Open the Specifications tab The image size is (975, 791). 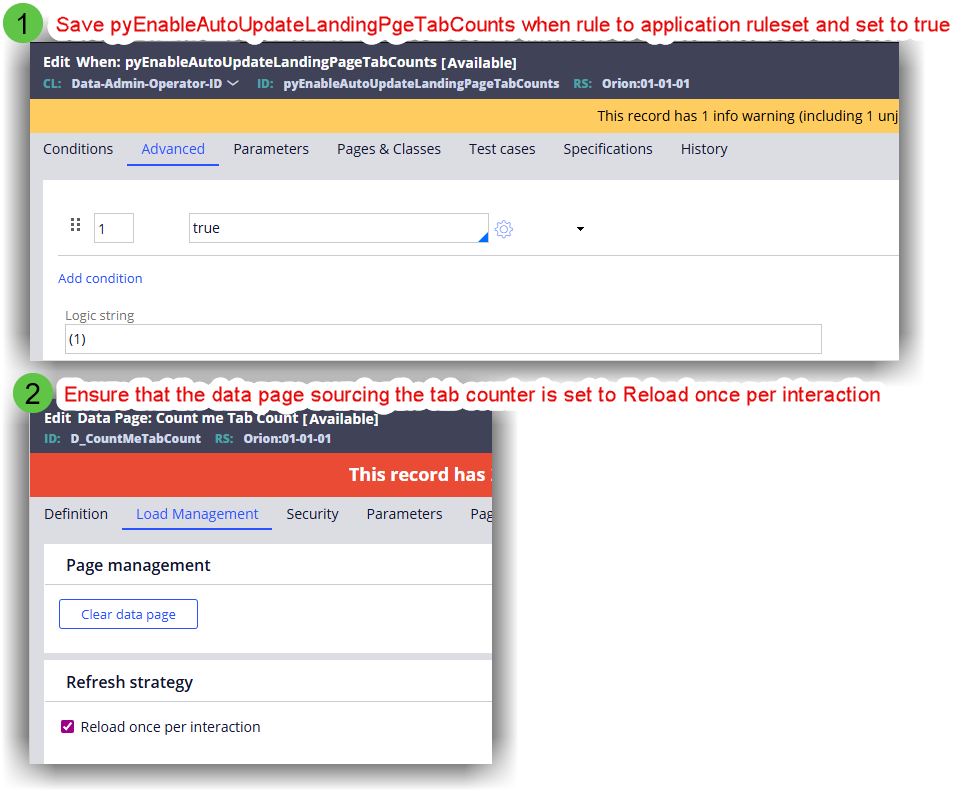pyautogui.click(x=607, y=149)
